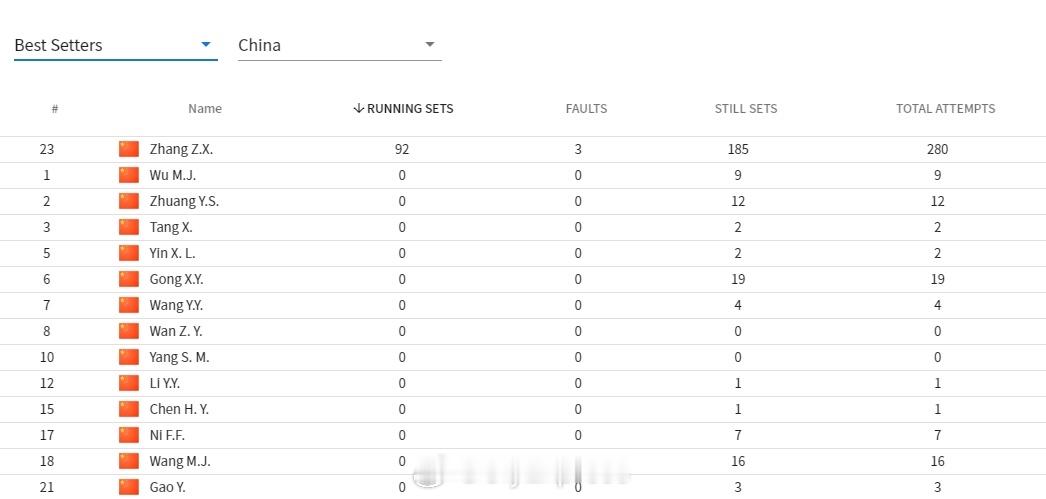
Task: Sort table by STILL SETS column
Action: 746,109
